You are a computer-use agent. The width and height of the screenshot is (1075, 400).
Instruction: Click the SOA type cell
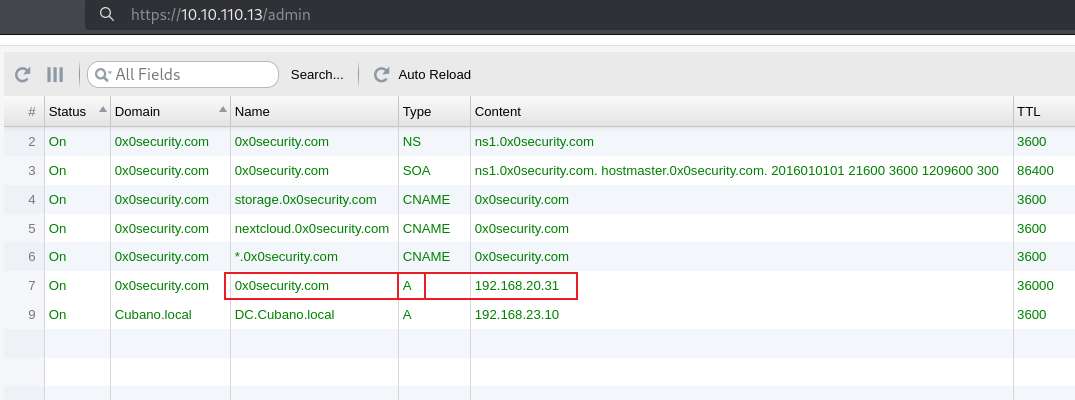point(418,170)
